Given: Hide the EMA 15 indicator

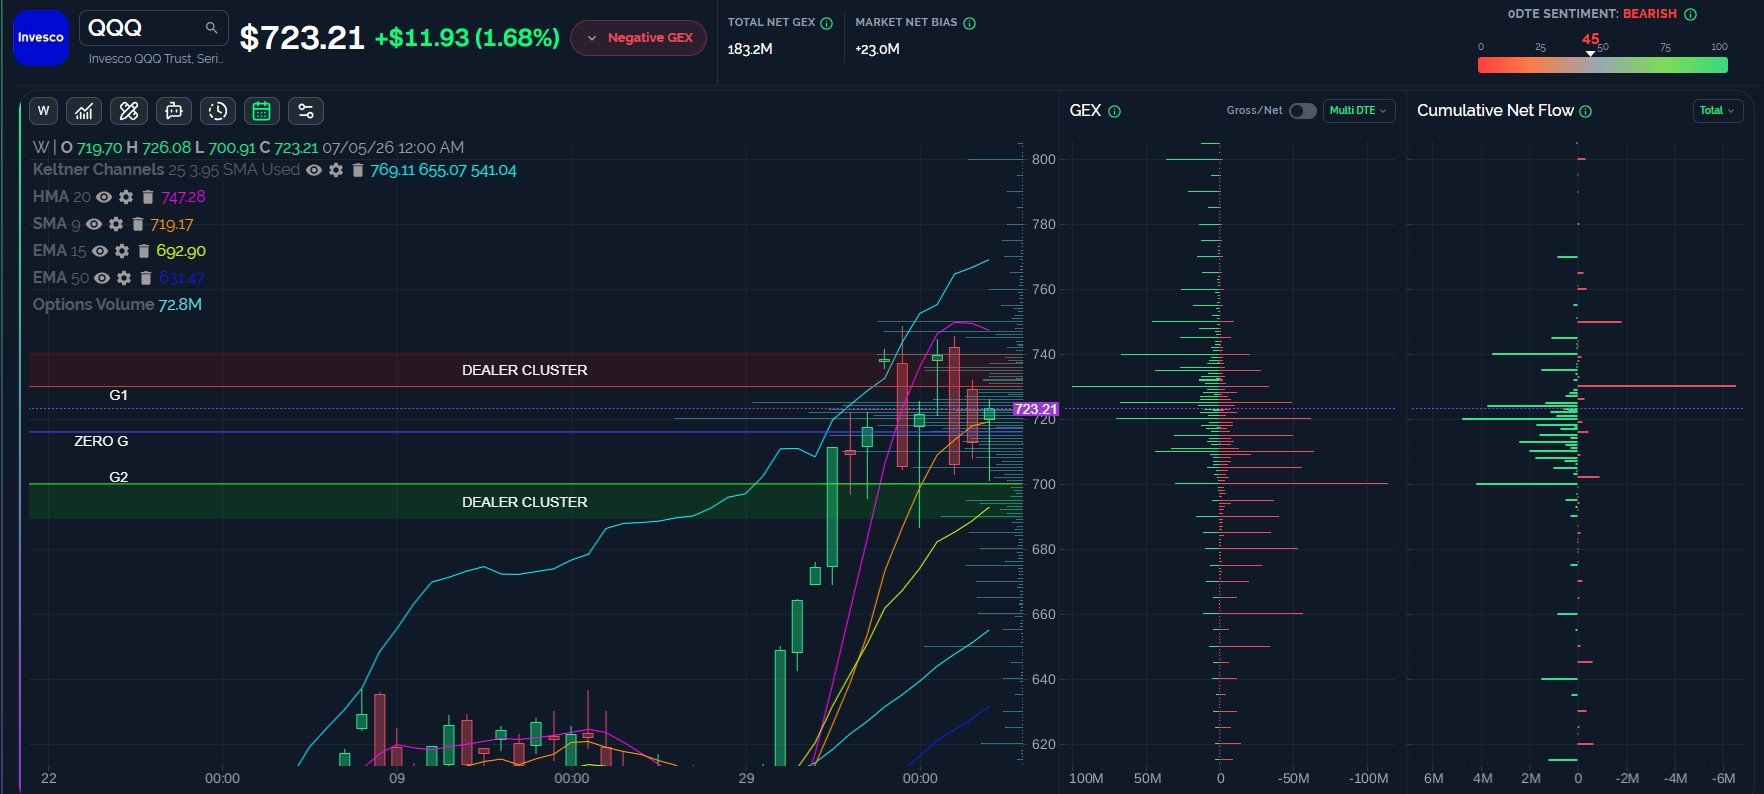Looking at the screenshot, I should pyautogui.click(x=100, y=251).
